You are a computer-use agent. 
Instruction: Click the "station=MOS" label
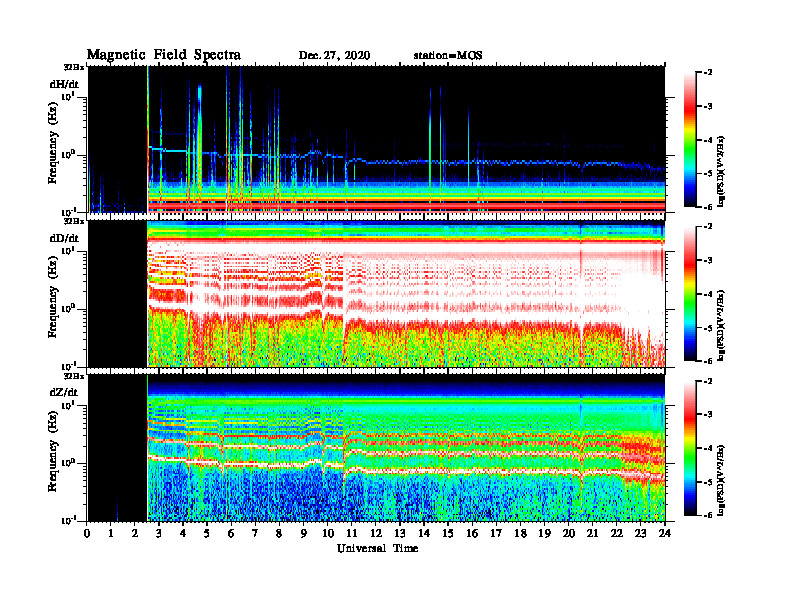pyautogui.click(x=448, y=56)
